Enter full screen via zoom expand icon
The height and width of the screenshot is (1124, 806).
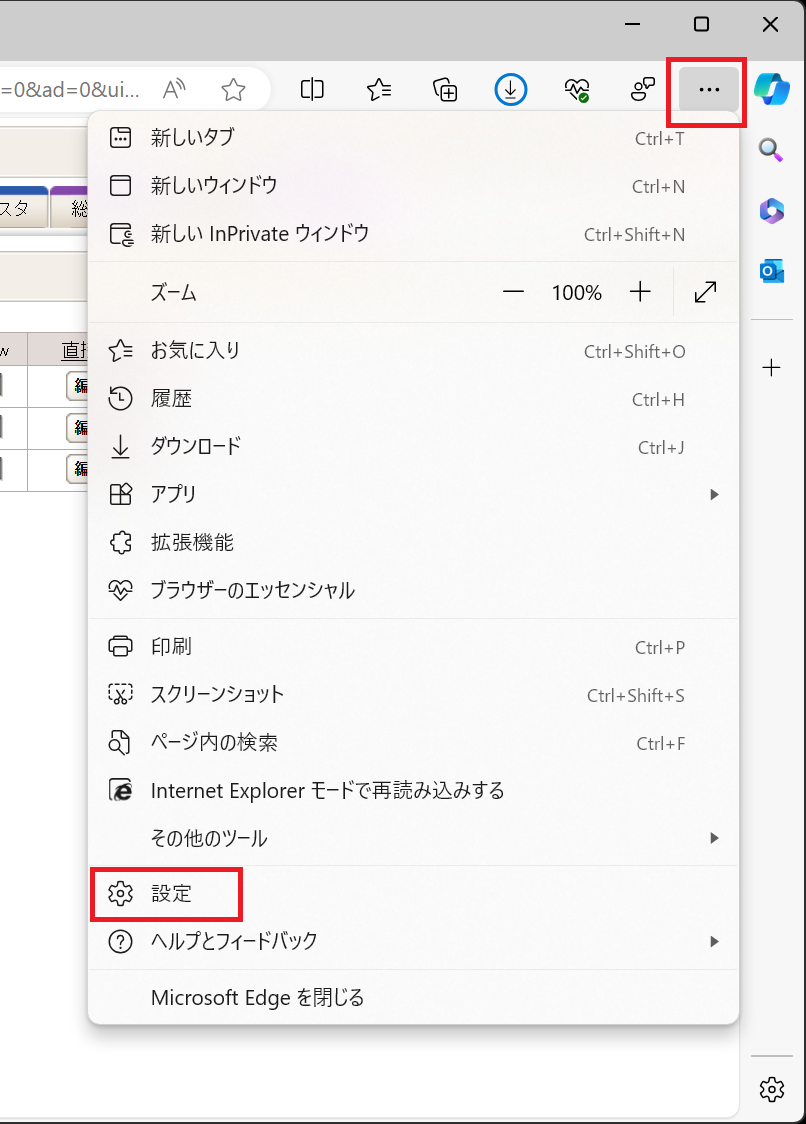coord(706,292)
